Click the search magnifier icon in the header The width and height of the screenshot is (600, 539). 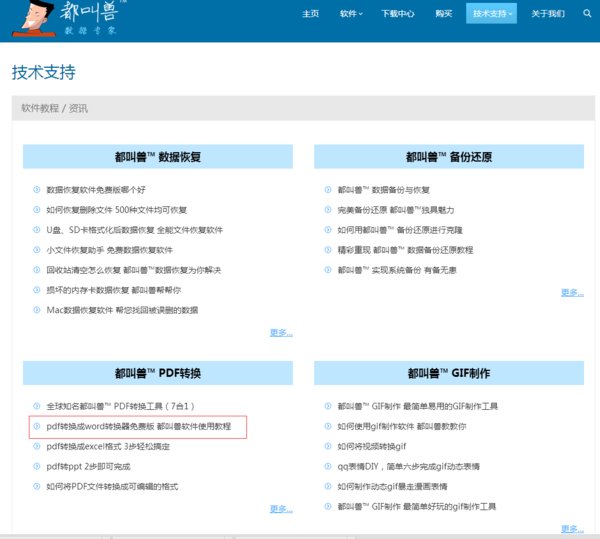[x=587, y=13]
